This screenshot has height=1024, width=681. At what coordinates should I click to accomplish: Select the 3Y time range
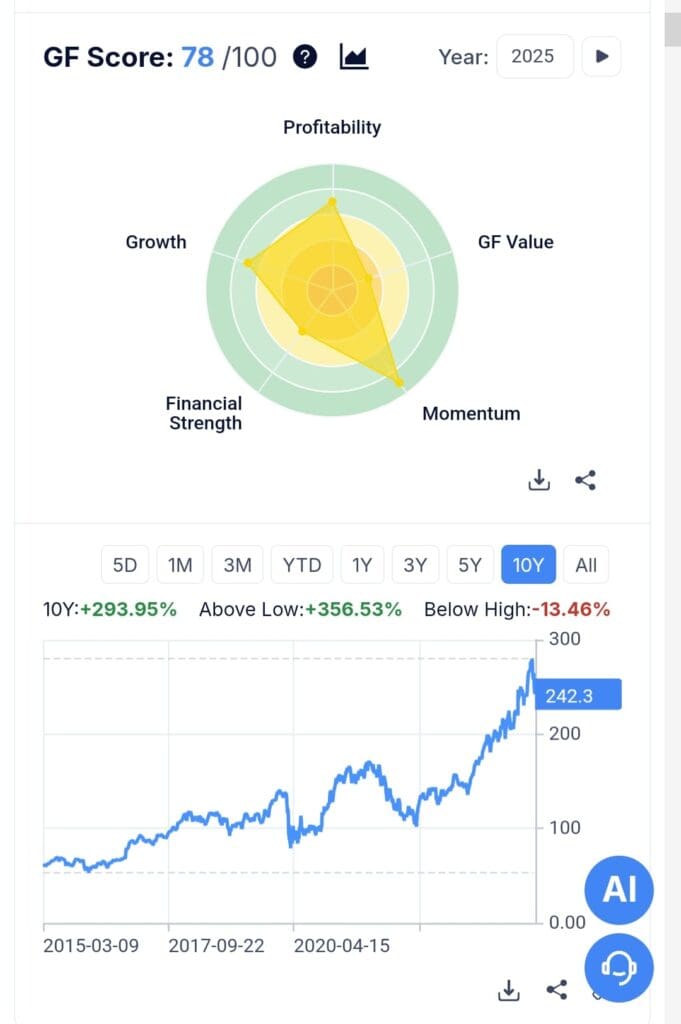coord(415,565)
